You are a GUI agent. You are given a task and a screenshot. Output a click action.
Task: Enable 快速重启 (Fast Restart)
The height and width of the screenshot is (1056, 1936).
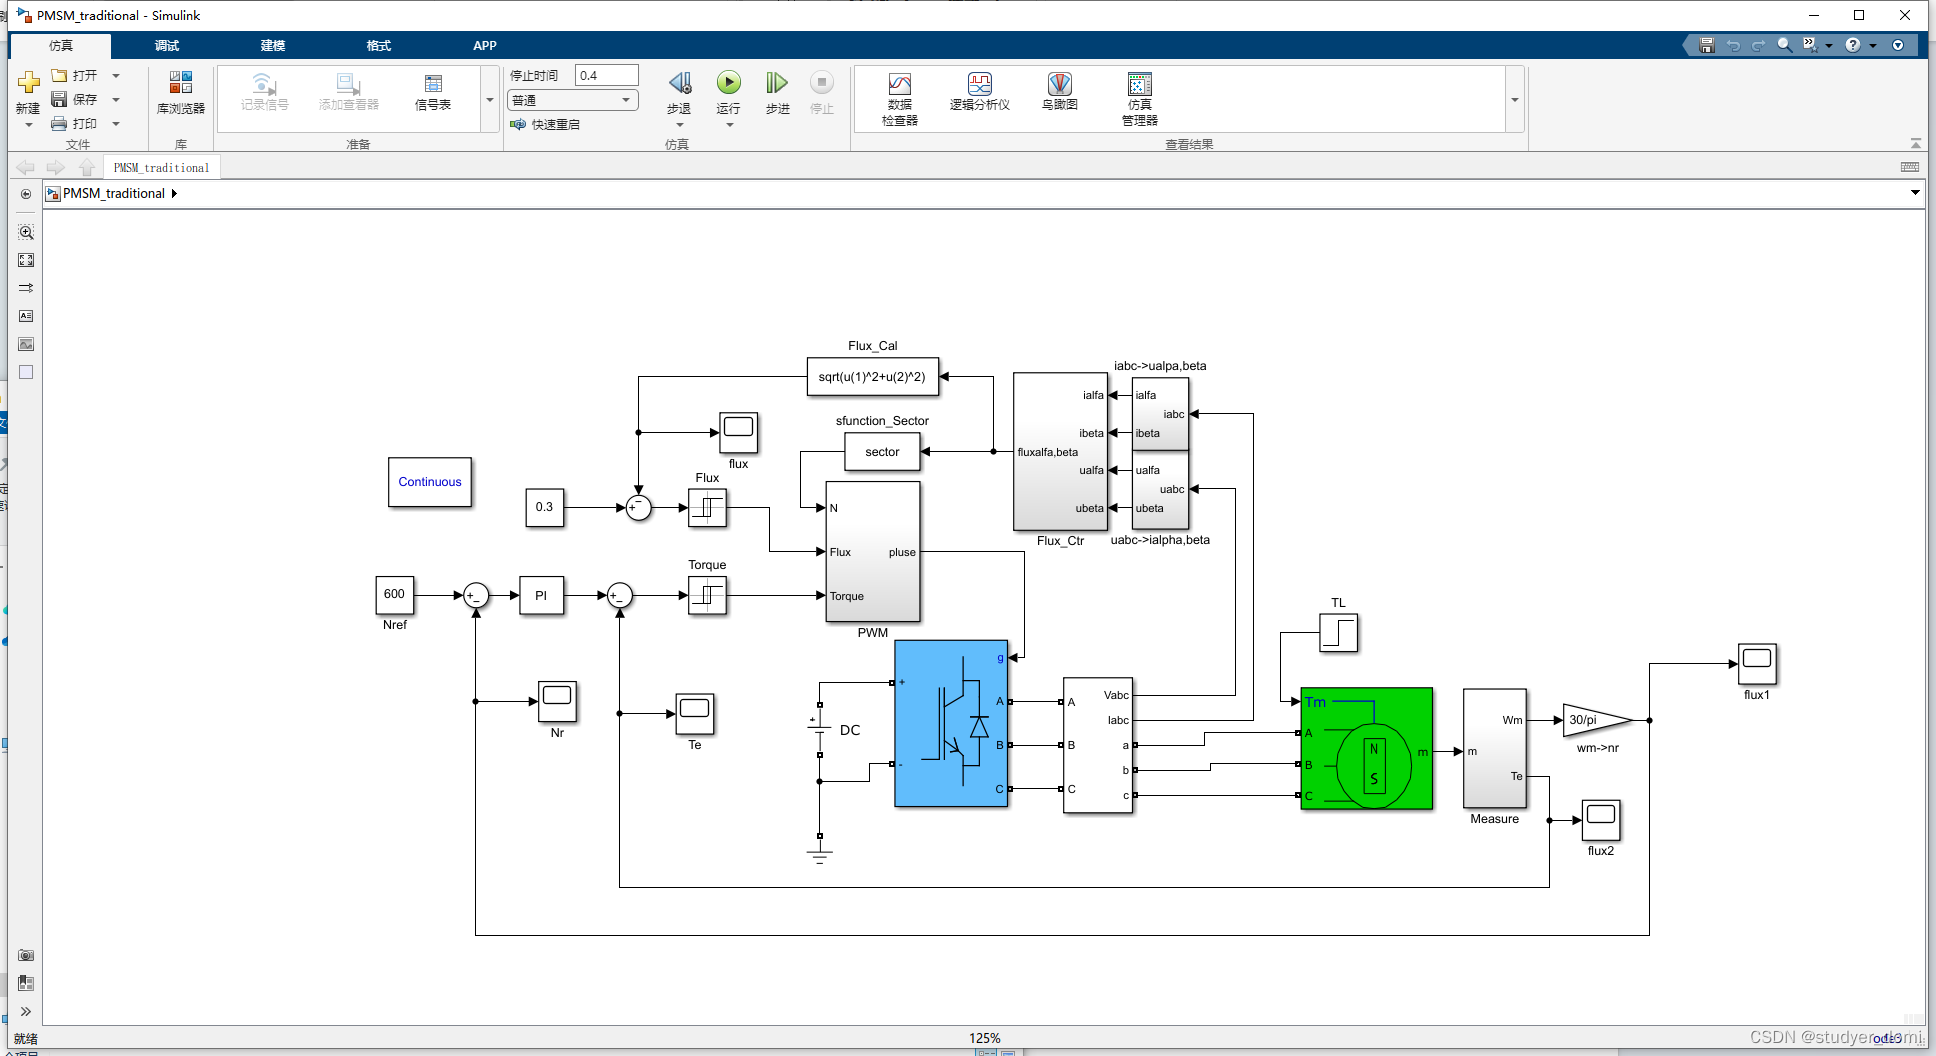546,124
